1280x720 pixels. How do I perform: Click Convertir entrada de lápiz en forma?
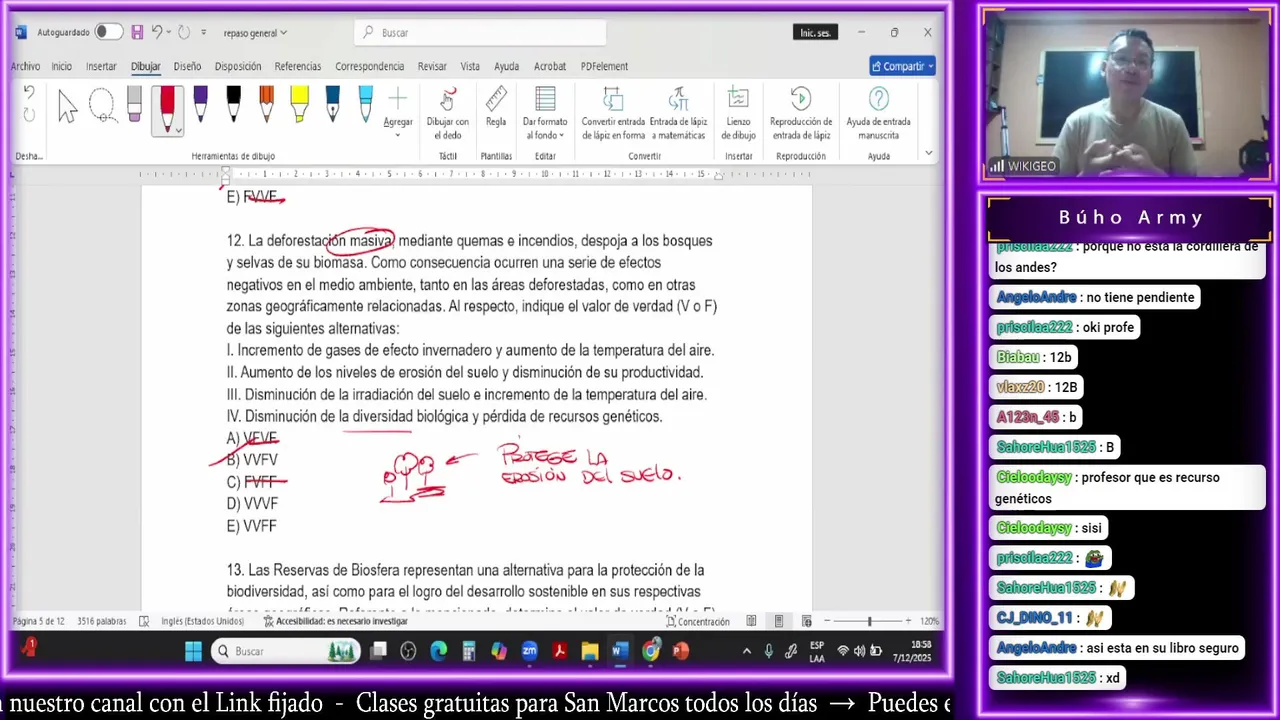coord(613,113)
